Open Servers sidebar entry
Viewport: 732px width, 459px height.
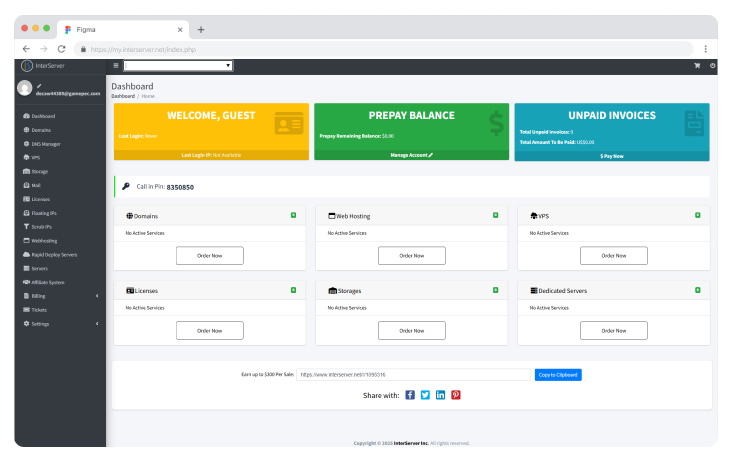pyautogui.click(x=36, y=268)
